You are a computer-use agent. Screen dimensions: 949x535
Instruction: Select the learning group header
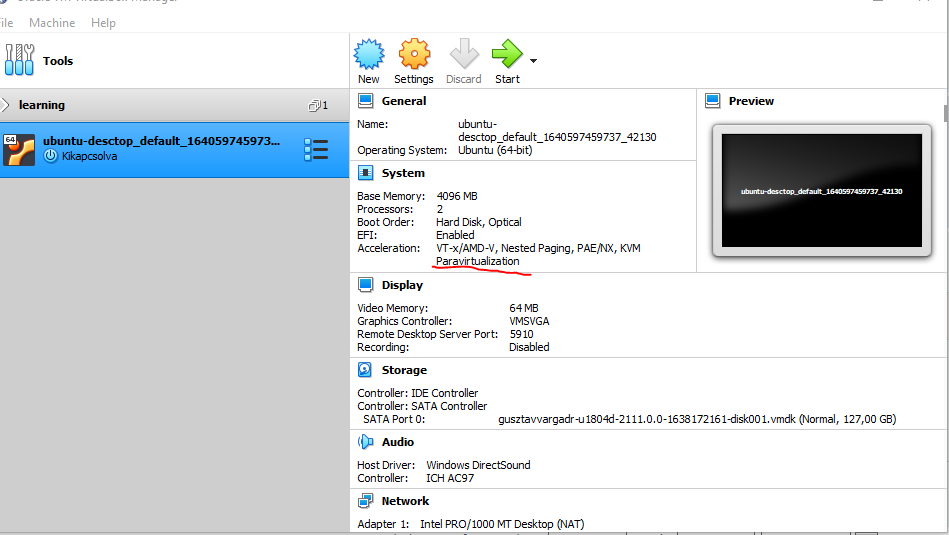pos(174,105)
